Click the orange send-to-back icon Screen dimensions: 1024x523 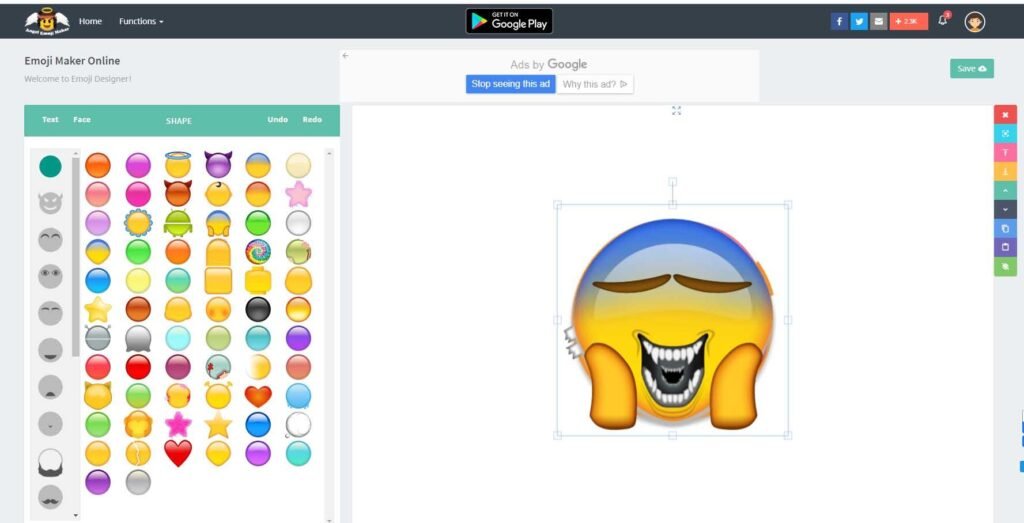point(1005,171)
